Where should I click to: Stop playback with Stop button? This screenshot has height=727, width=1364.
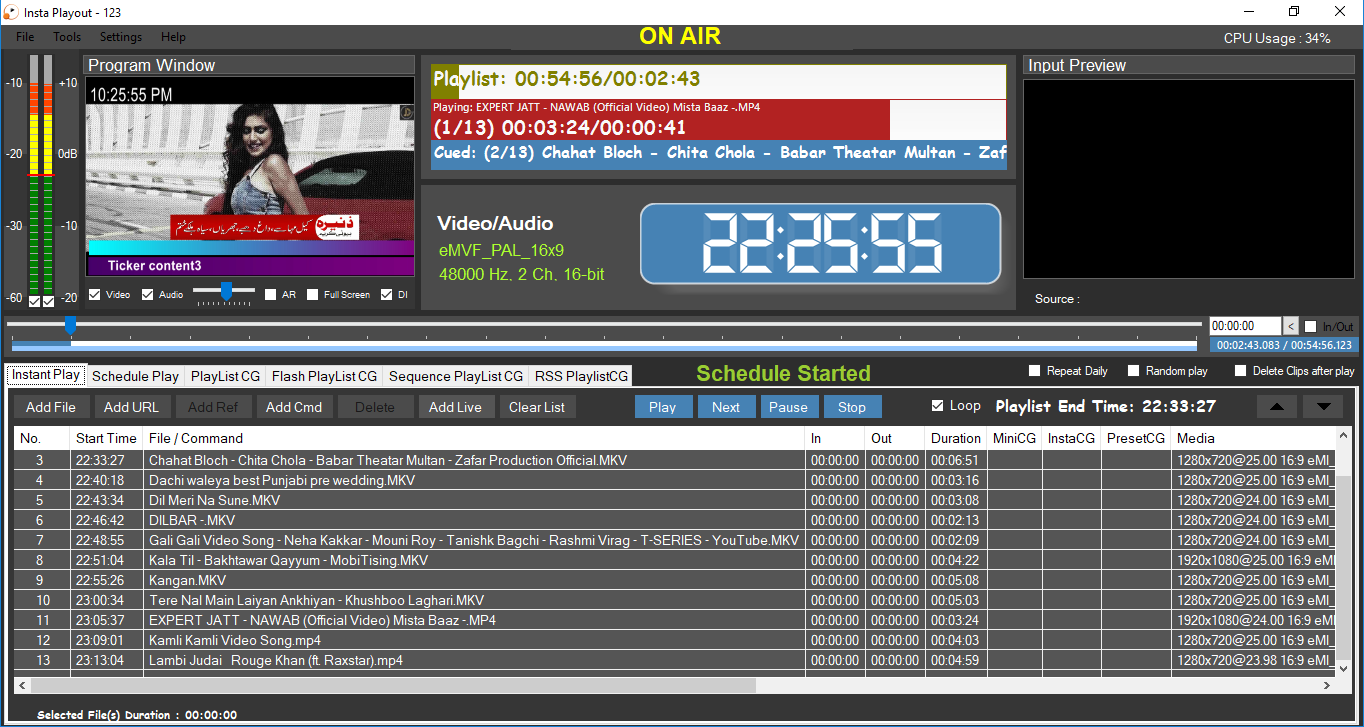[852, 407]
